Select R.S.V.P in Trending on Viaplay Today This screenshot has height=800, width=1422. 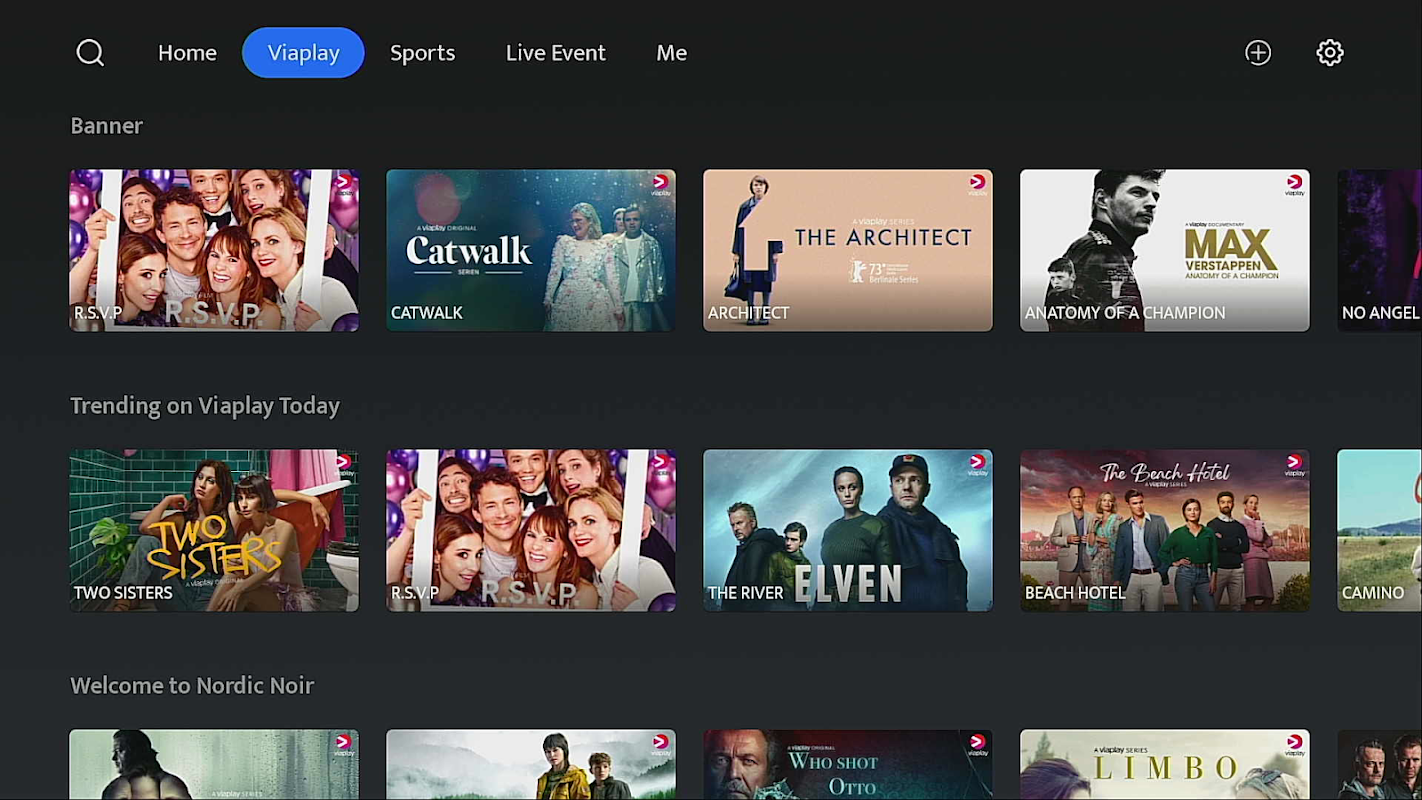click(x=531, y=530)
